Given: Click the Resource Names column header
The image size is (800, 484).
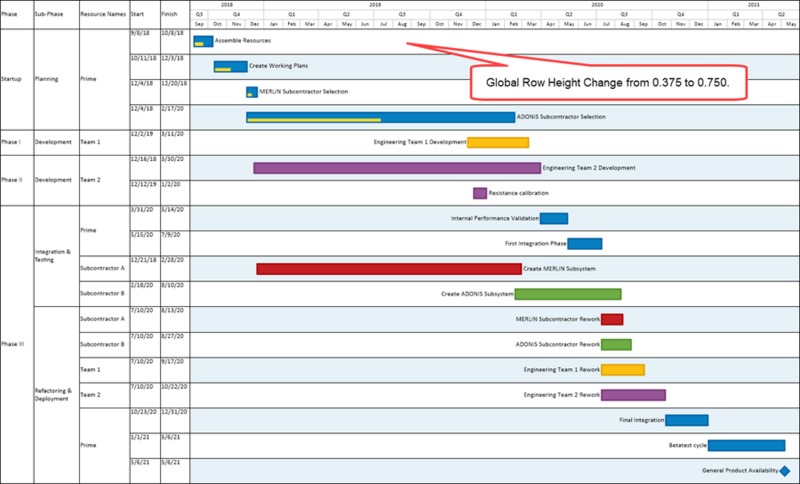Looking at the screenshot, I should click(x=103, y=14).
